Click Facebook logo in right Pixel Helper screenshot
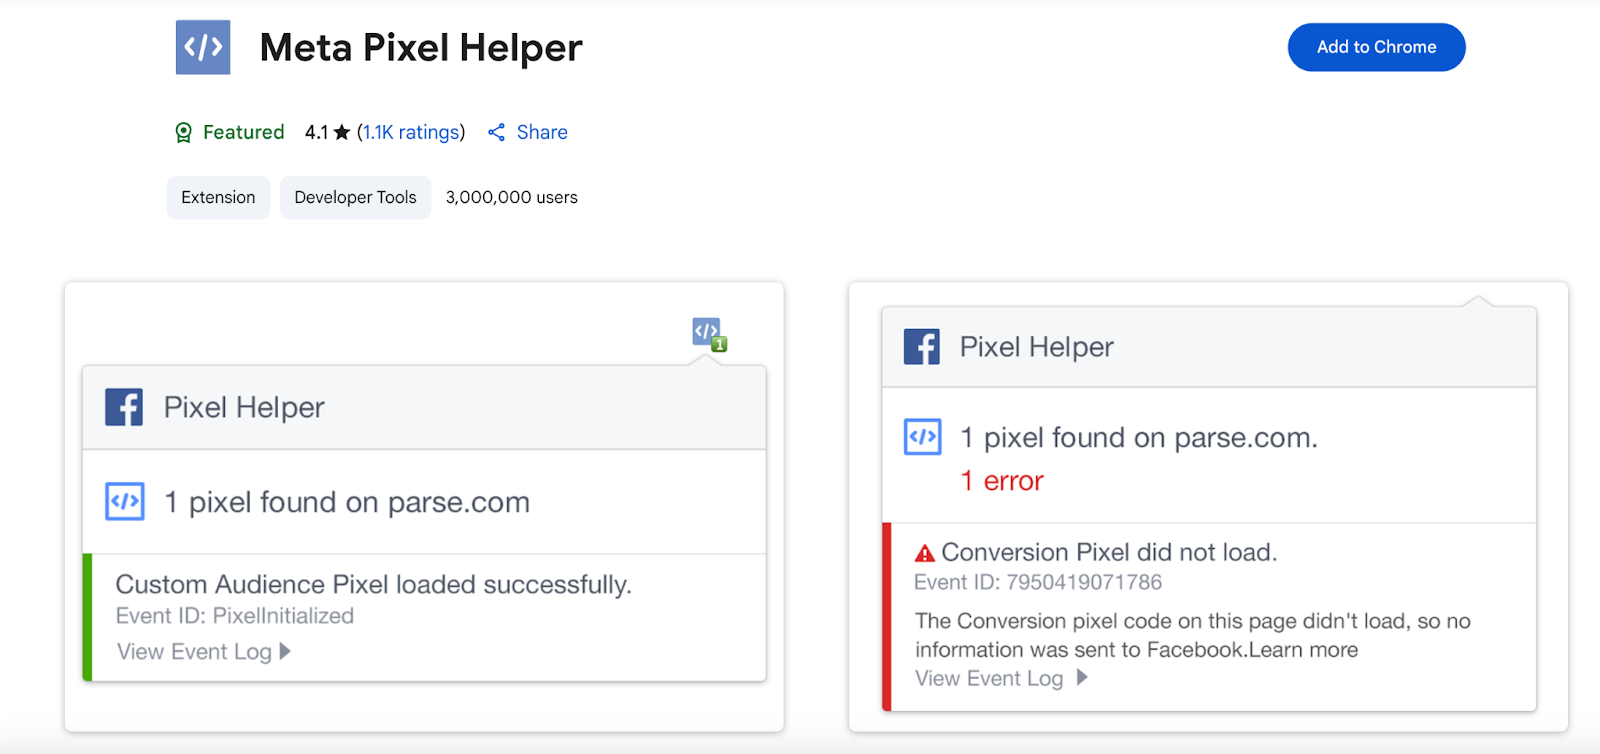1600x754 pixels. 922,347
